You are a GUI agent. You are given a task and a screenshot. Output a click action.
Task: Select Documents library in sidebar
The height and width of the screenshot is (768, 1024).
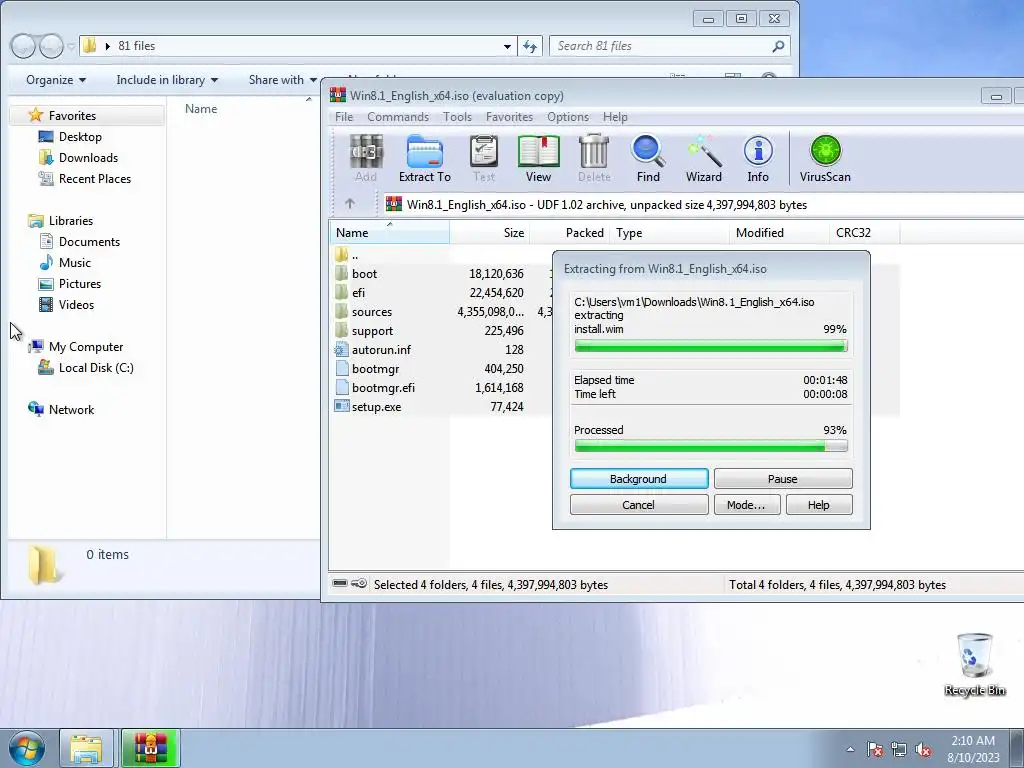[x=80, y=242]
